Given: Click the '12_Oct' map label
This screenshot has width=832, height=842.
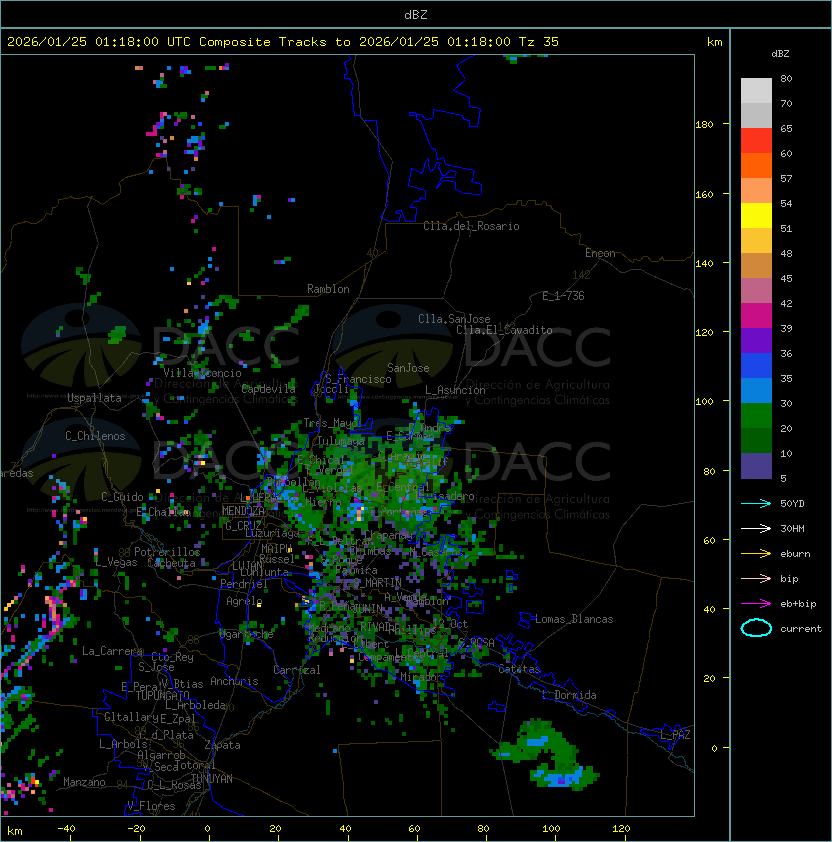Looking at the screenshot, I should click(x=450, y=624).
